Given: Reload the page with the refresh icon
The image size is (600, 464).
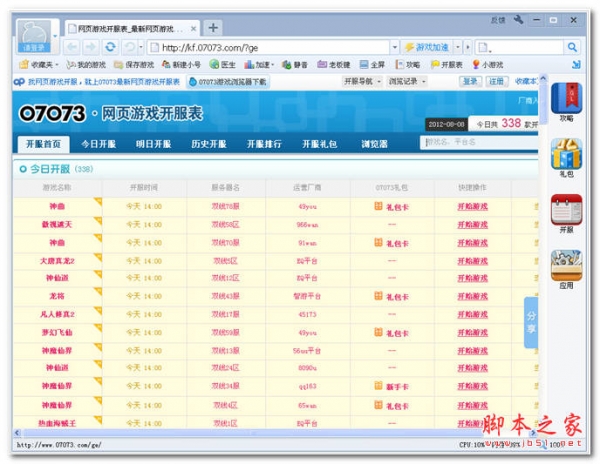Looking at the screenshot, I should click(111, 47).
